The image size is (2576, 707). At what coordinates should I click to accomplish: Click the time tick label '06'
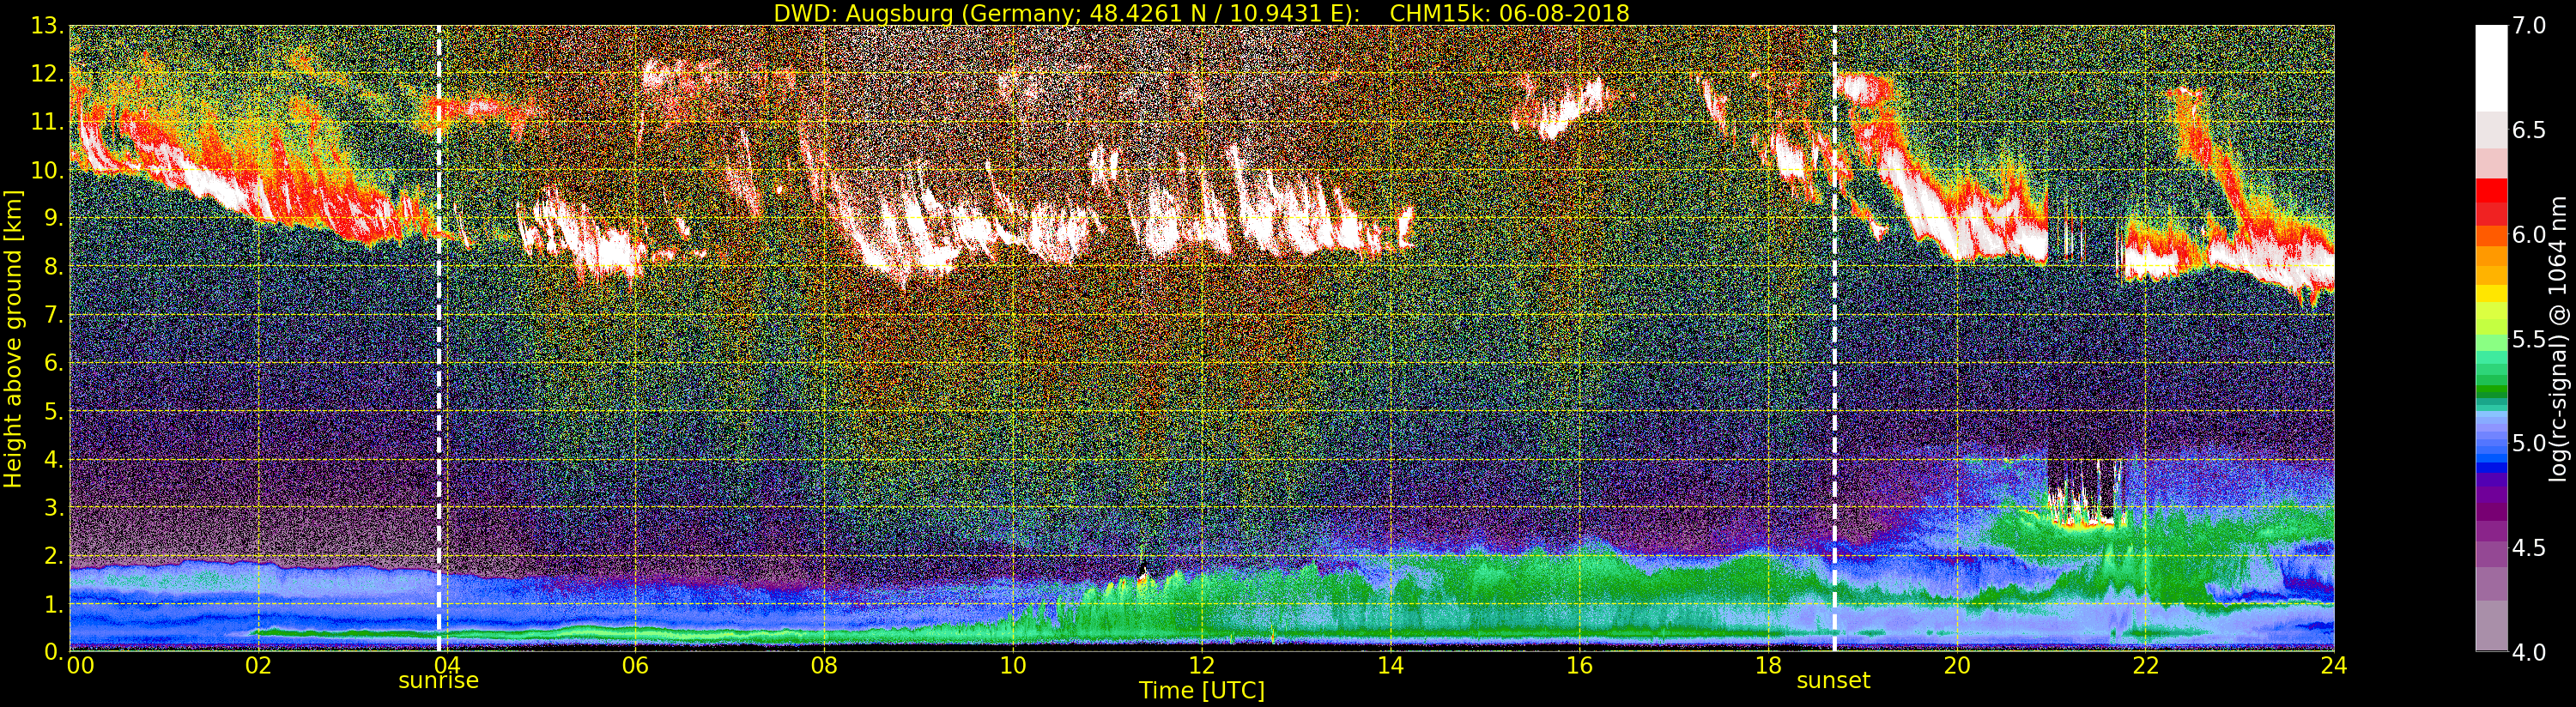coord(635,665)
